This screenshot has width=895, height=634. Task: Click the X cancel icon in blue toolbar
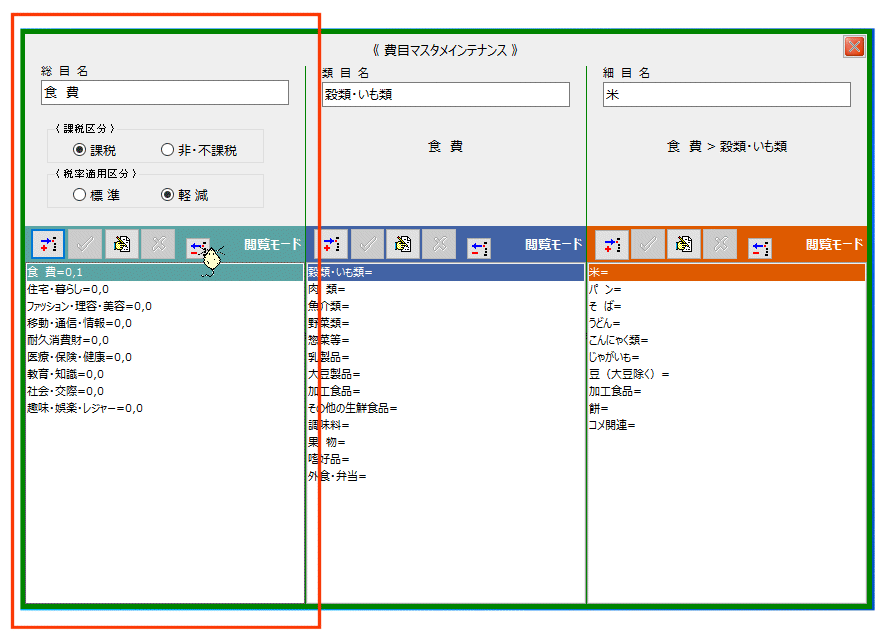point(440,244)
